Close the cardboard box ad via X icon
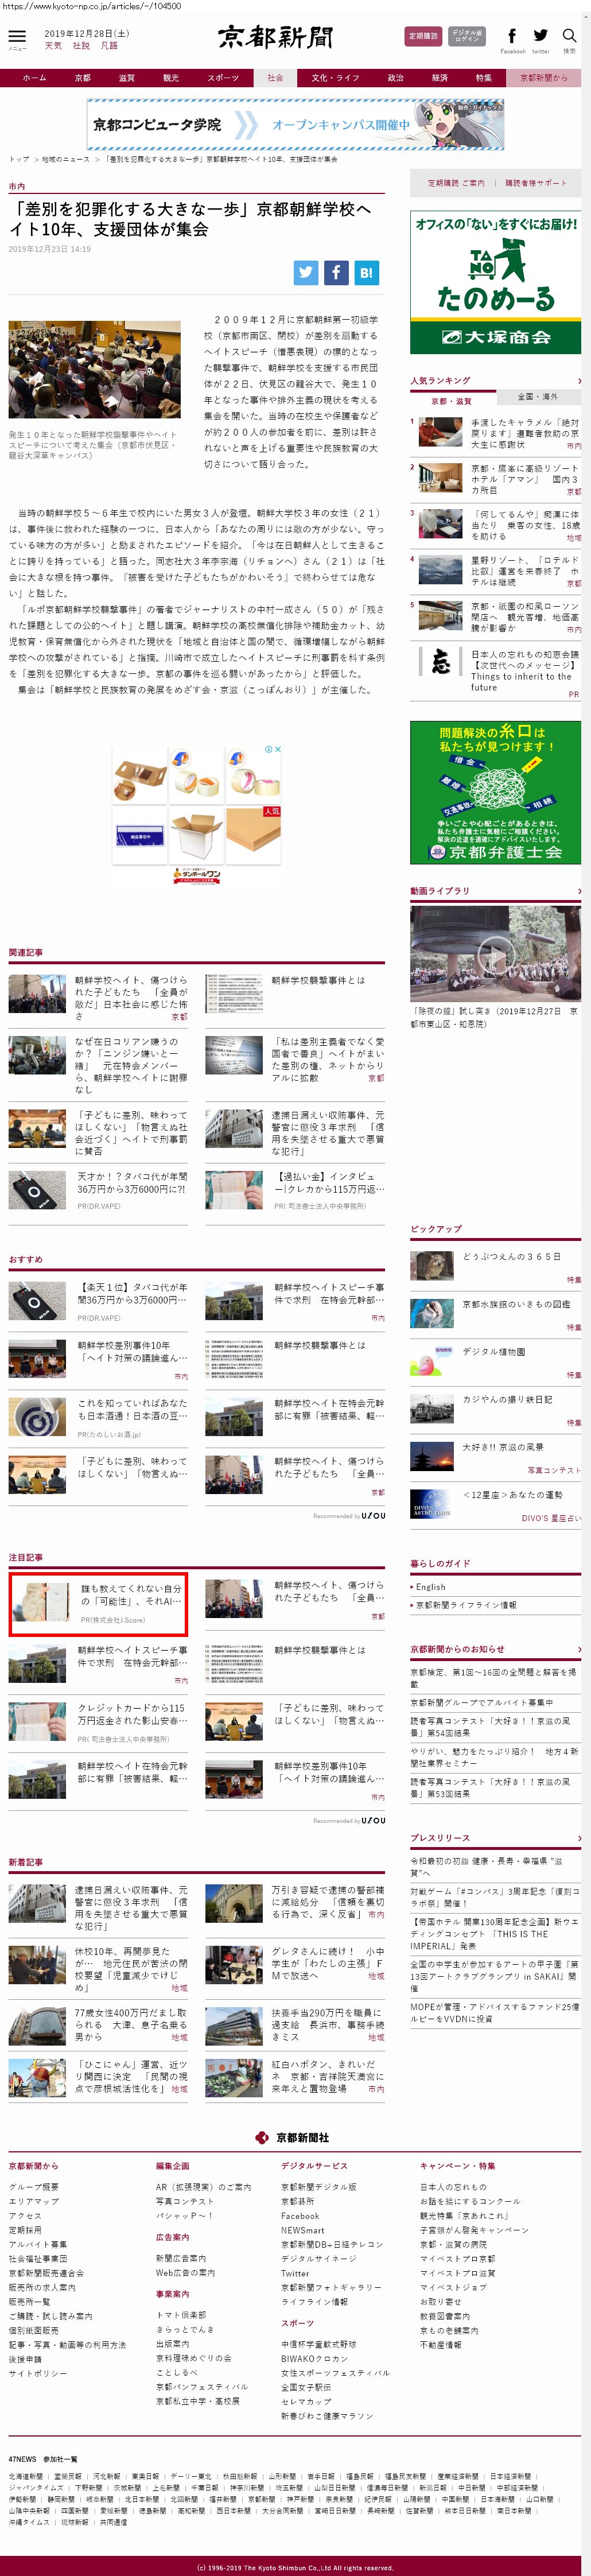 (x=278, y=749)
